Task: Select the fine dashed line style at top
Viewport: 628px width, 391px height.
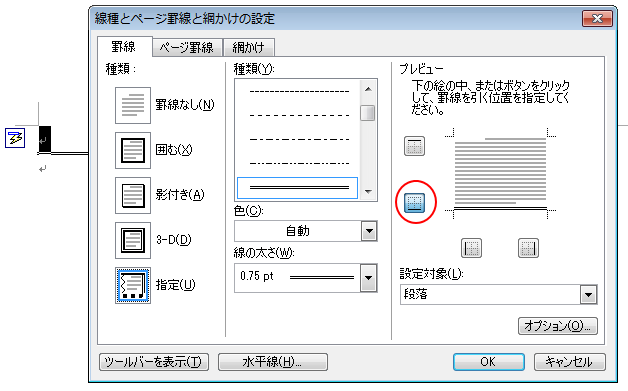Action: point(299,91)
